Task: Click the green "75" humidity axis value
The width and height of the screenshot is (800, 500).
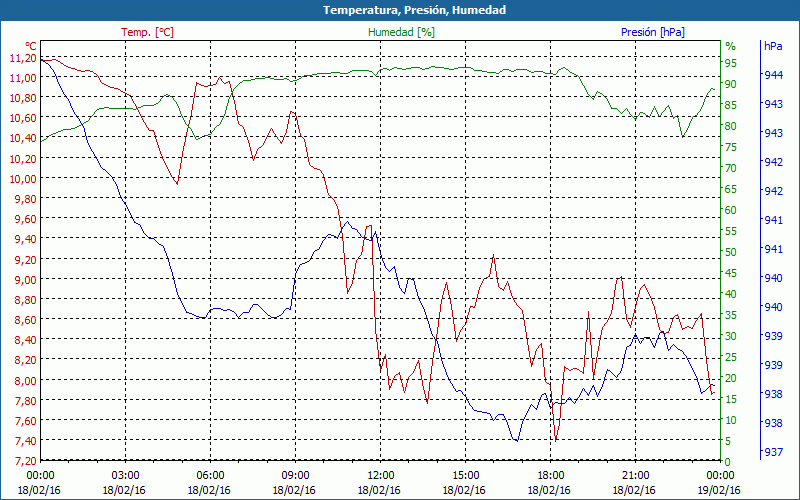Action: coord(731,147)
